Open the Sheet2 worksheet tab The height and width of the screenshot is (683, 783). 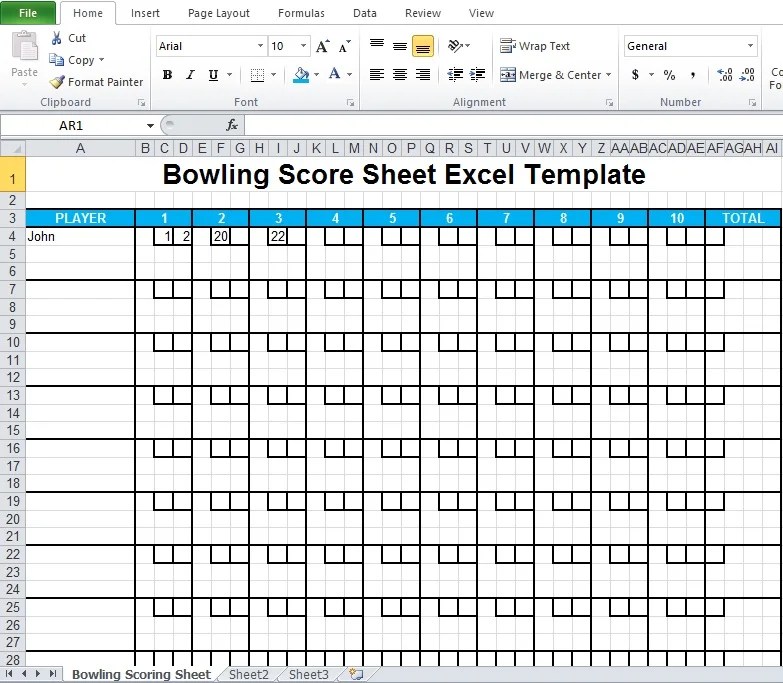click(249, 675)
